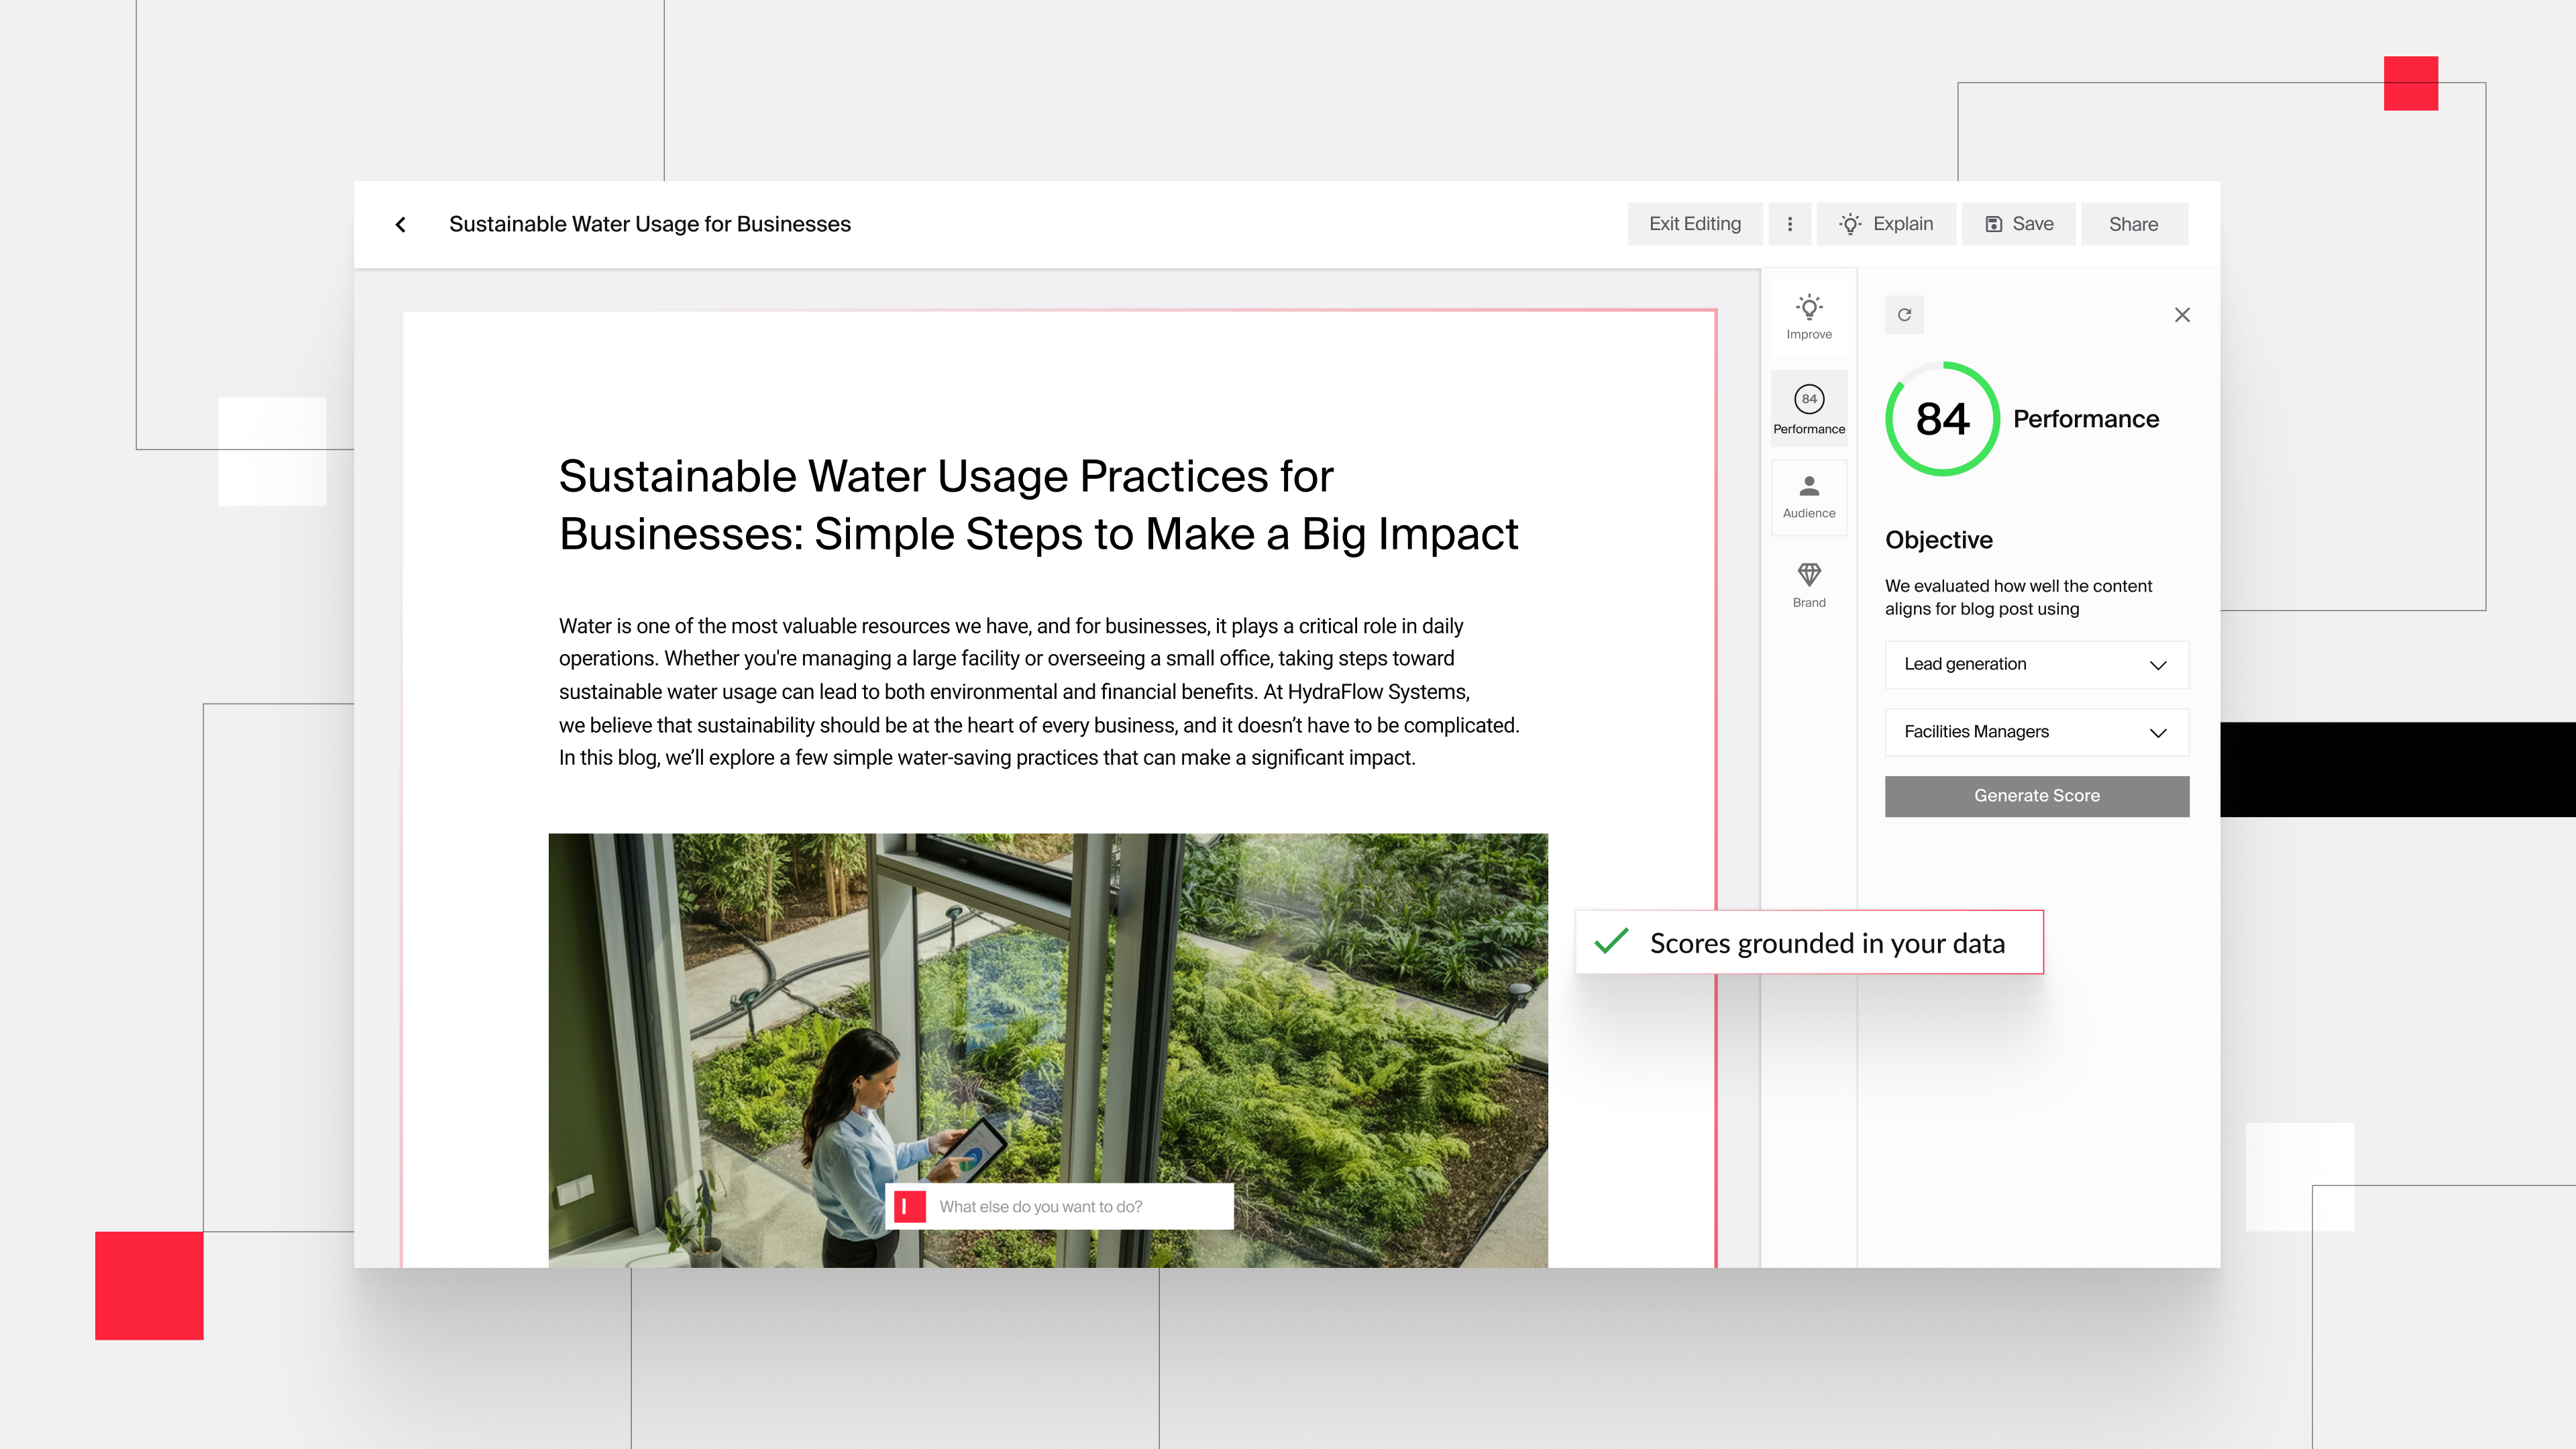Screen dimensions: 2576x1449
Task: Click the 'What else do you want to do?' field
Action: click(x=1060, y=1206)
